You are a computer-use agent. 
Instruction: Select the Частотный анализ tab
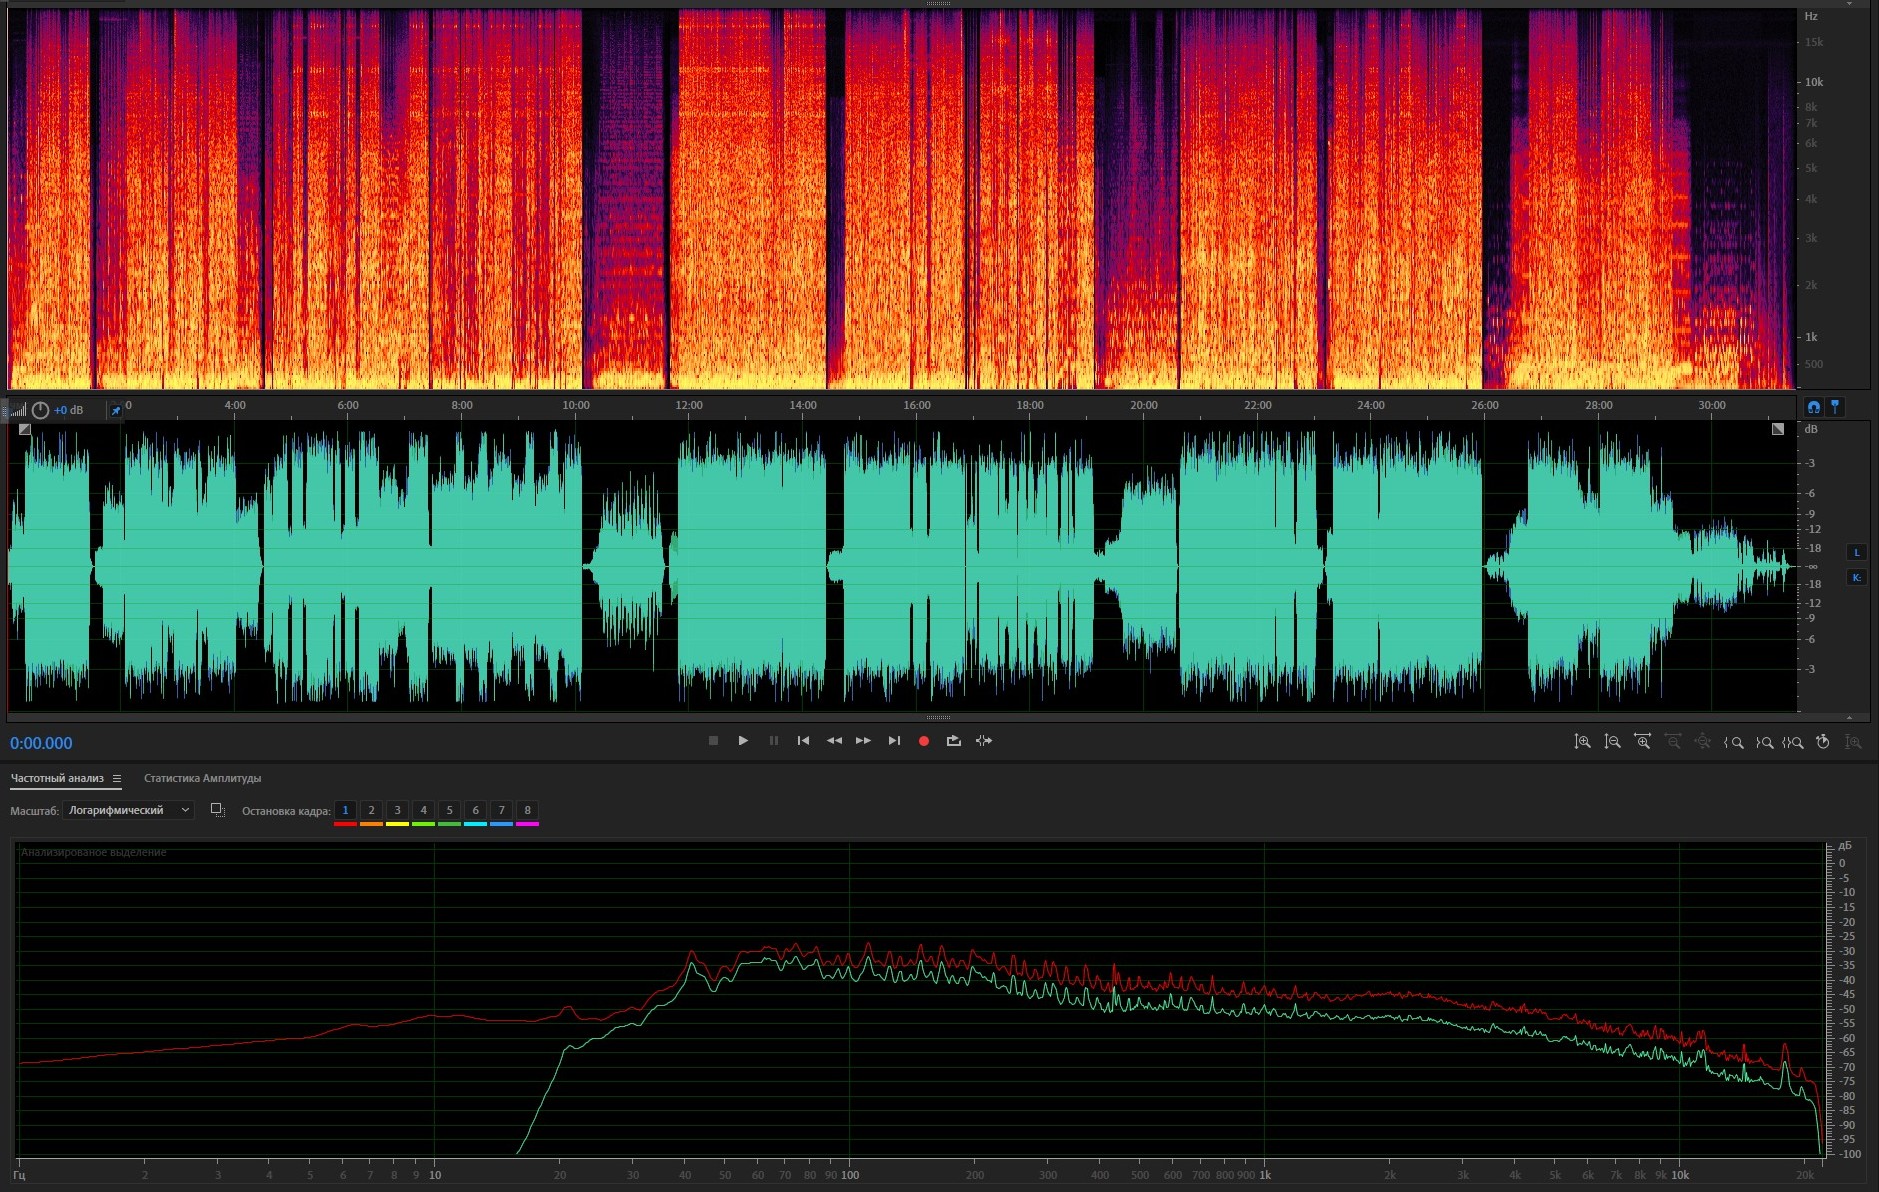(57, 779)
